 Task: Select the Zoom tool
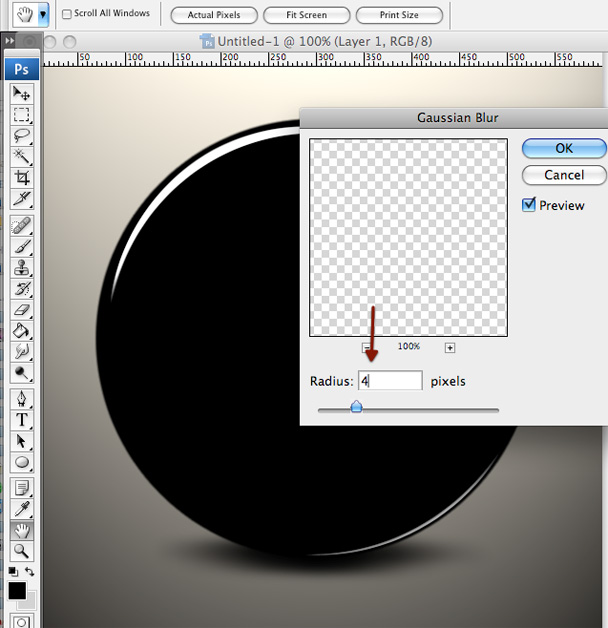tap(21, 551)
